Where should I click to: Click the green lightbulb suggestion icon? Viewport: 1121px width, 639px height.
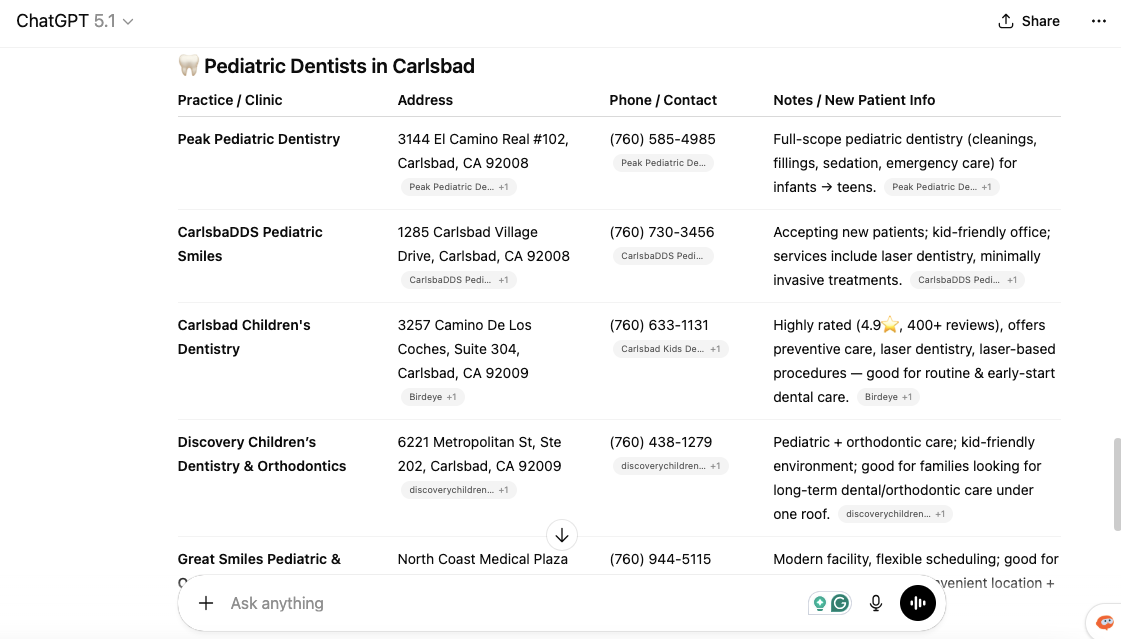click(x=820, y=603)
